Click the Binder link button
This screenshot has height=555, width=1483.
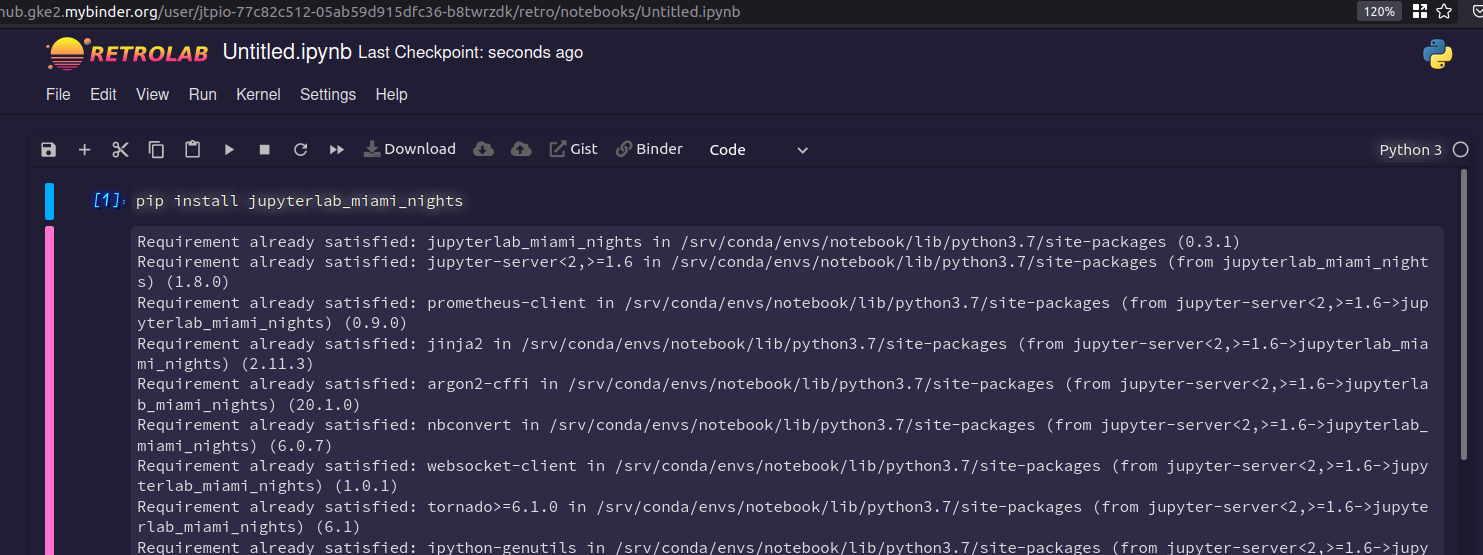tap(649, 149)
